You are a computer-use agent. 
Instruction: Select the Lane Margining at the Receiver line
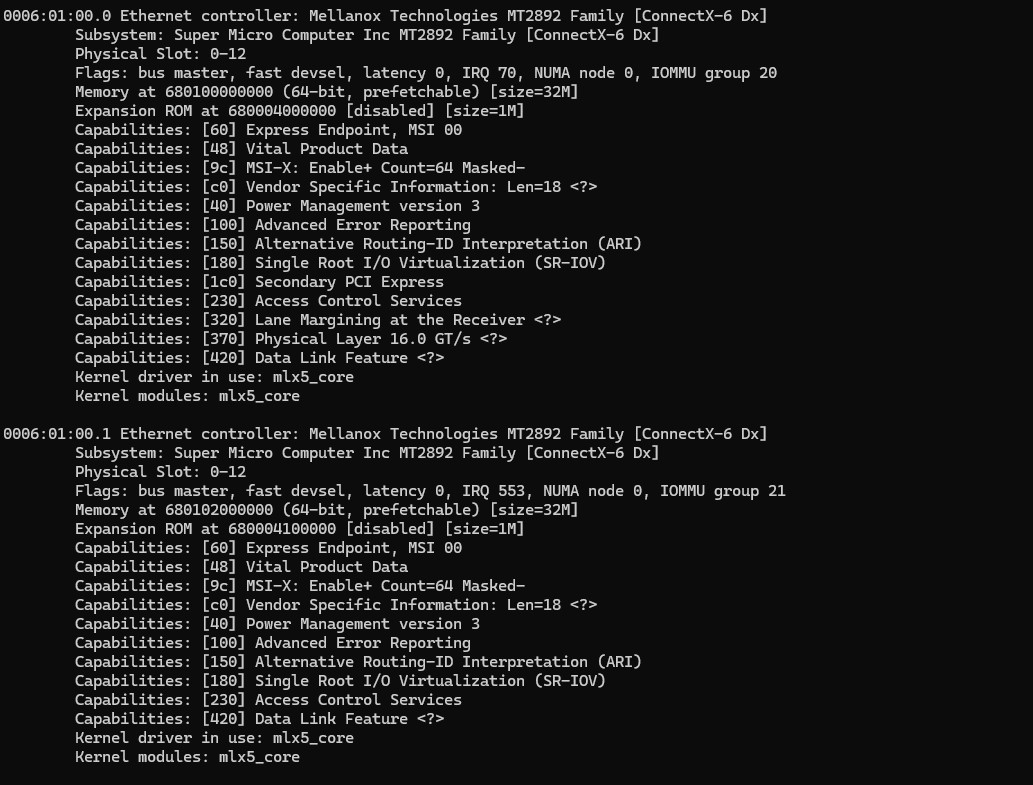(x=317, y=320)
